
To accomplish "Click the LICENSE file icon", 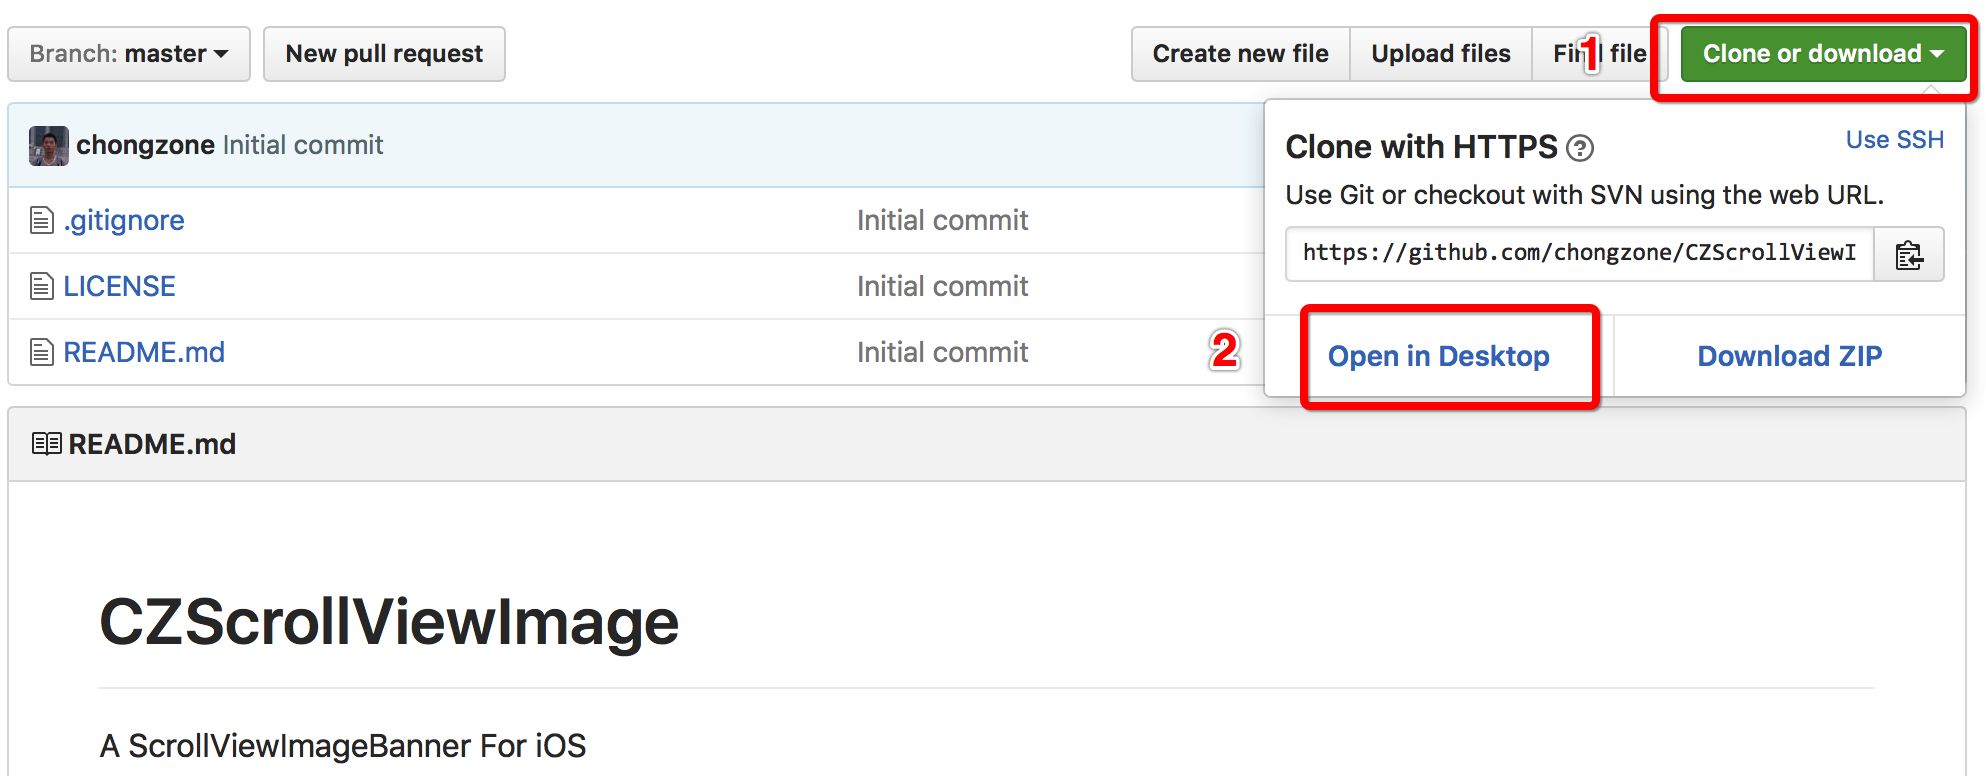I will (41, 287).
